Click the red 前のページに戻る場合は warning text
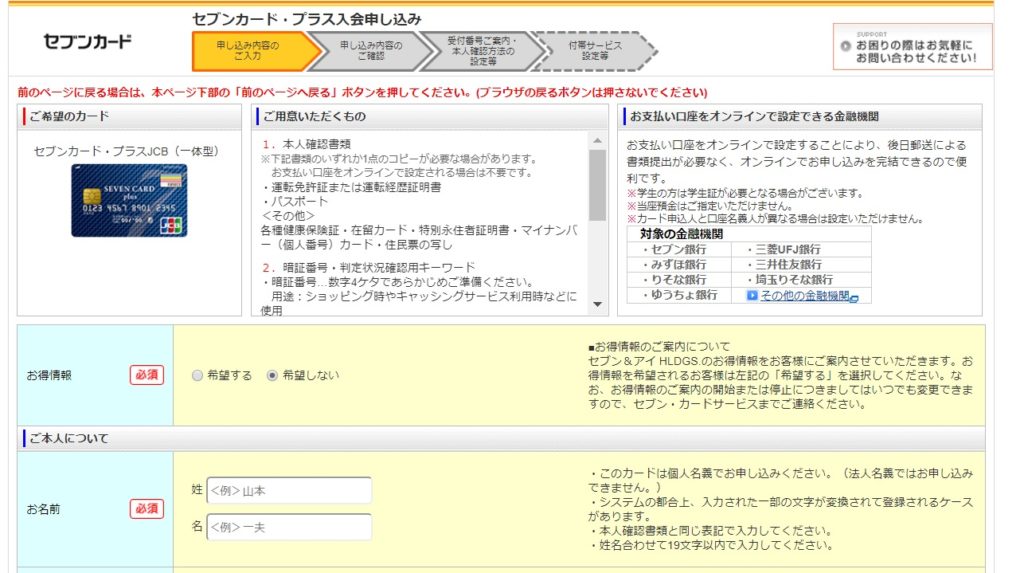This screenshot has height=573, width=1024. coord(362,92)
